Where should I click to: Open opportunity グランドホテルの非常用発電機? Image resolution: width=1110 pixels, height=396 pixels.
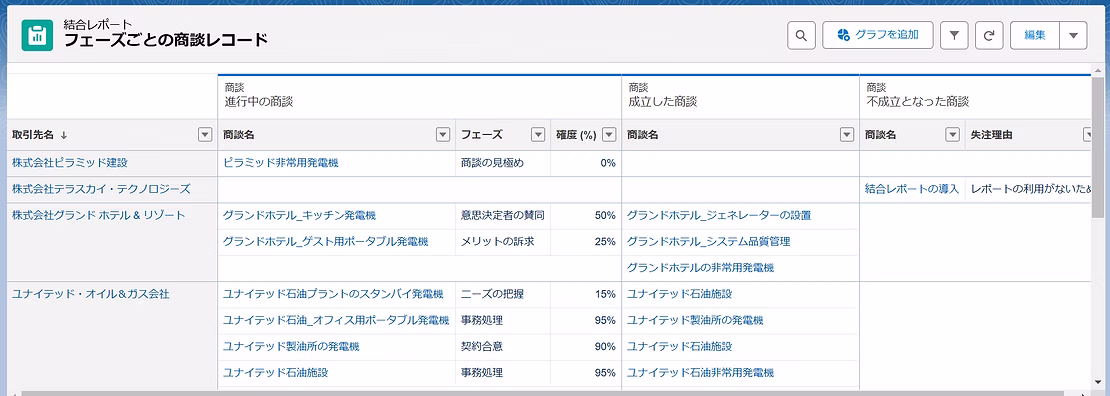pyautogui.click(x=700, y=267)
